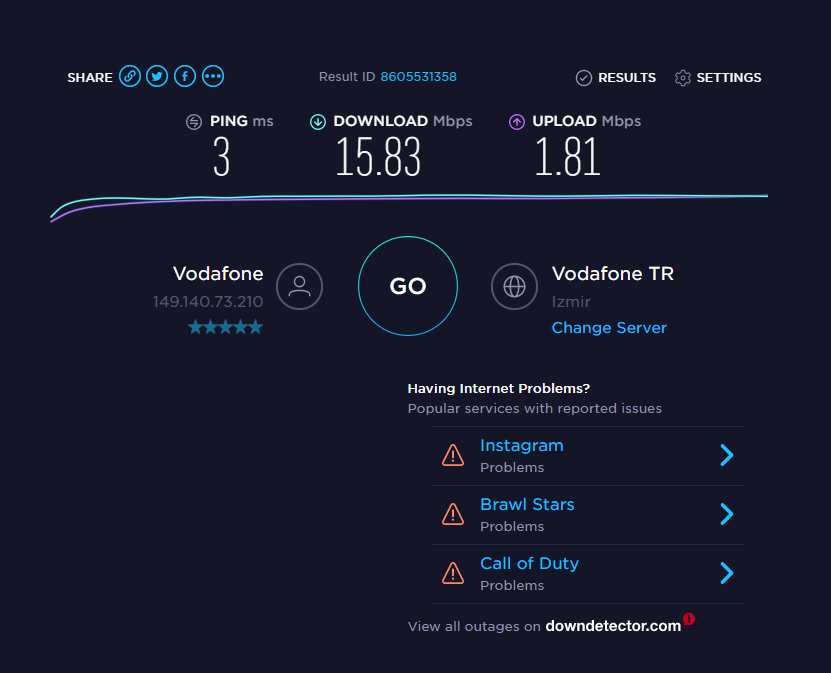The height and width of the screenshot is (673, 831).
Task: Select the download speed value 15.83
Action: tap(378, 157)
